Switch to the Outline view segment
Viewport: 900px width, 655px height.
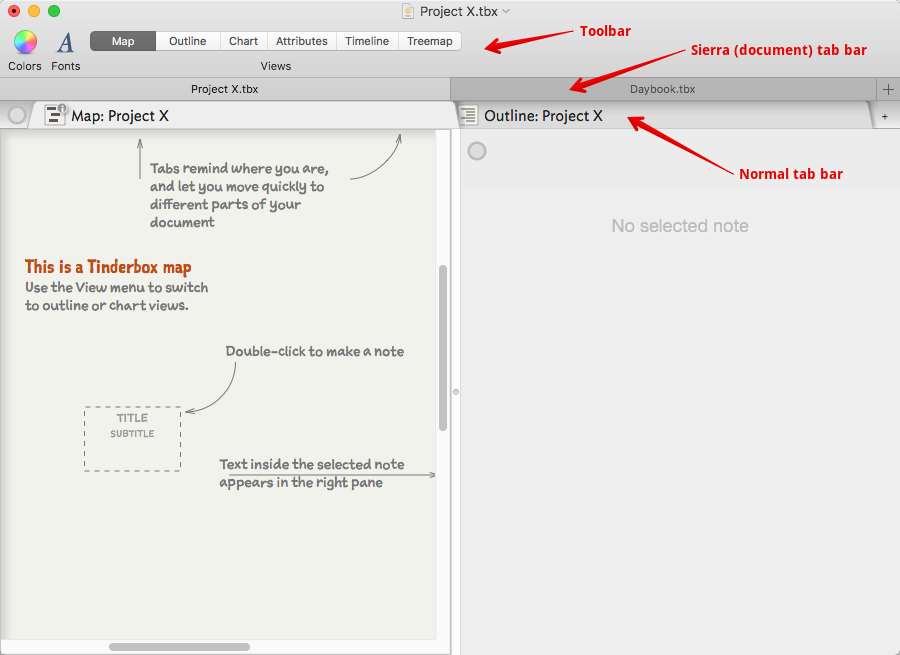click(187, 41)
